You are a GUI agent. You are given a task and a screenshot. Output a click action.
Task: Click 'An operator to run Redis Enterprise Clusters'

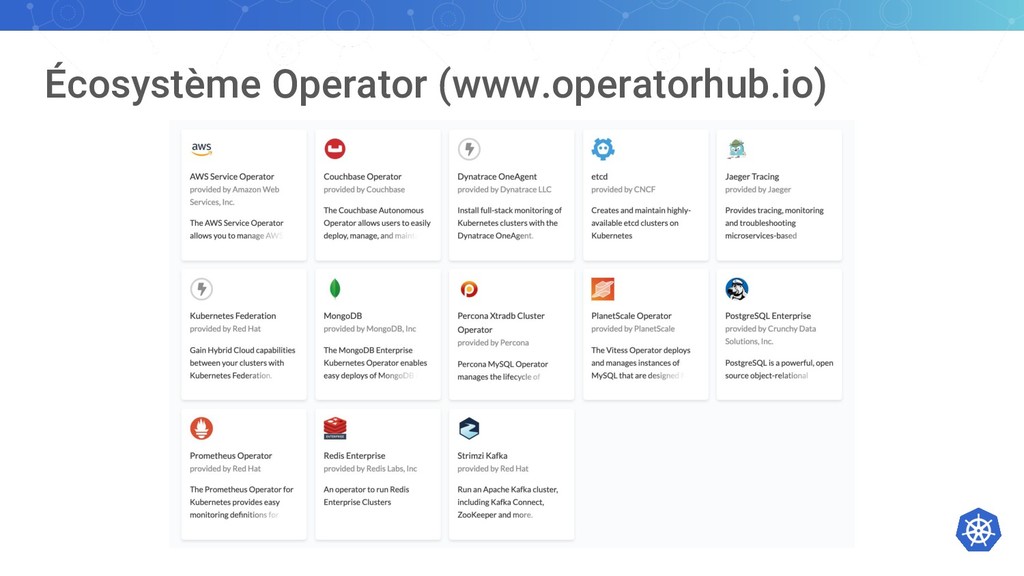pos(366,496)
